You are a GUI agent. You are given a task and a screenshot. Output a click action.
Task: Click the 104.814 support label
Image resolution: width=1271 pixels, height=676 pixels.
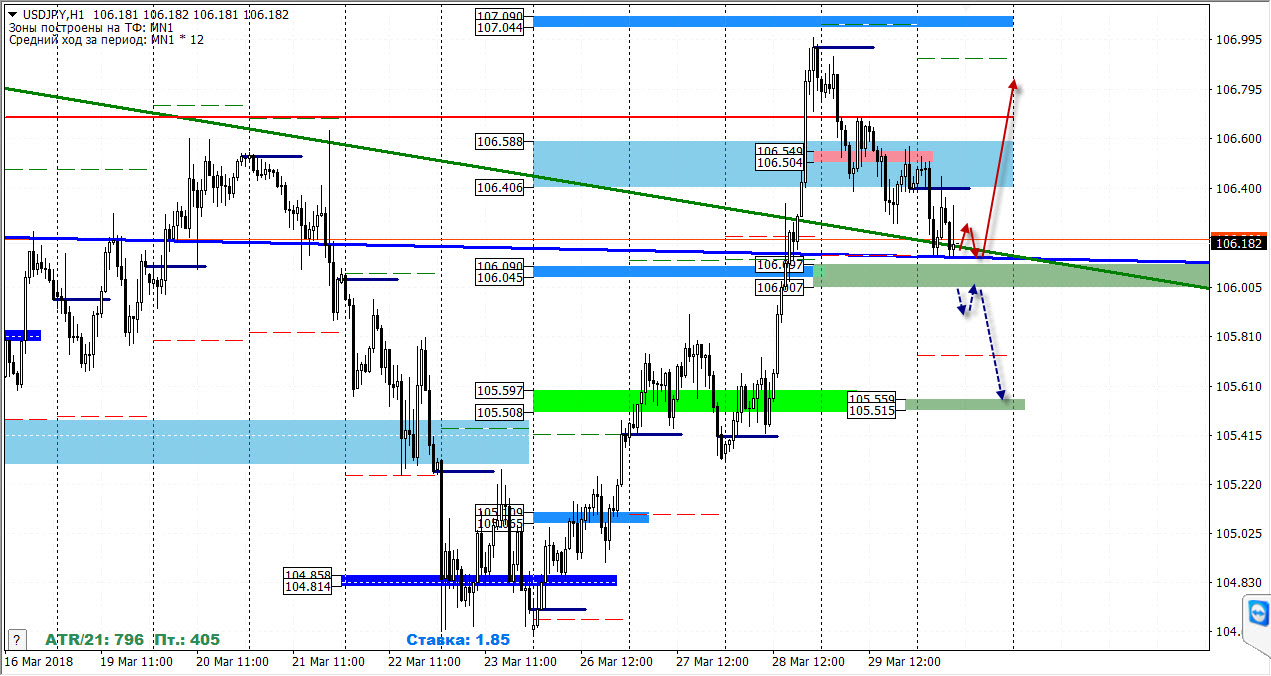tap(308, 587)
